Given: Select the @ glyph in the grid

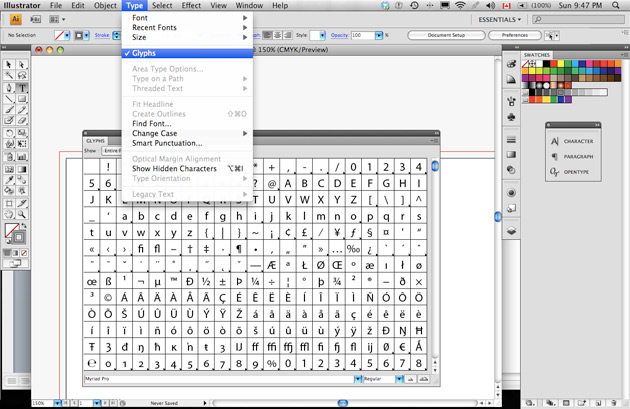Looking at the screenshot, I should [271, 183].
